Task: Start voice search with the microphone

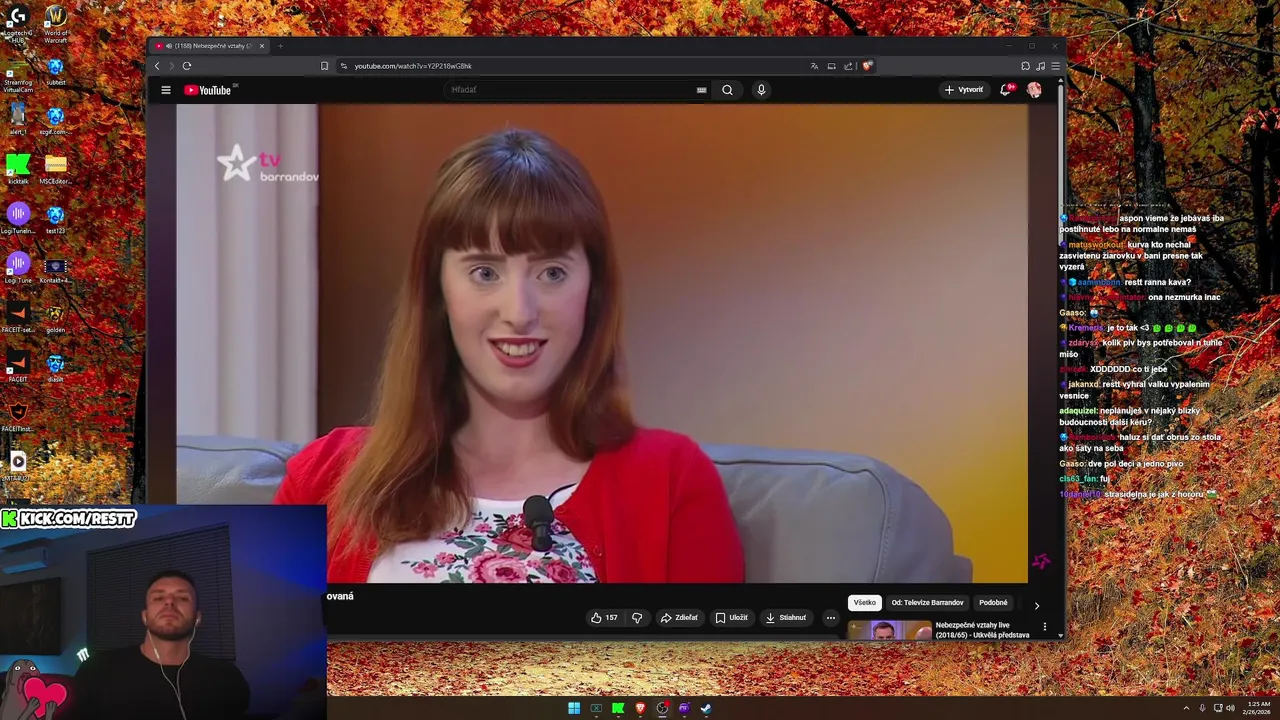Action: pos(761,90)
